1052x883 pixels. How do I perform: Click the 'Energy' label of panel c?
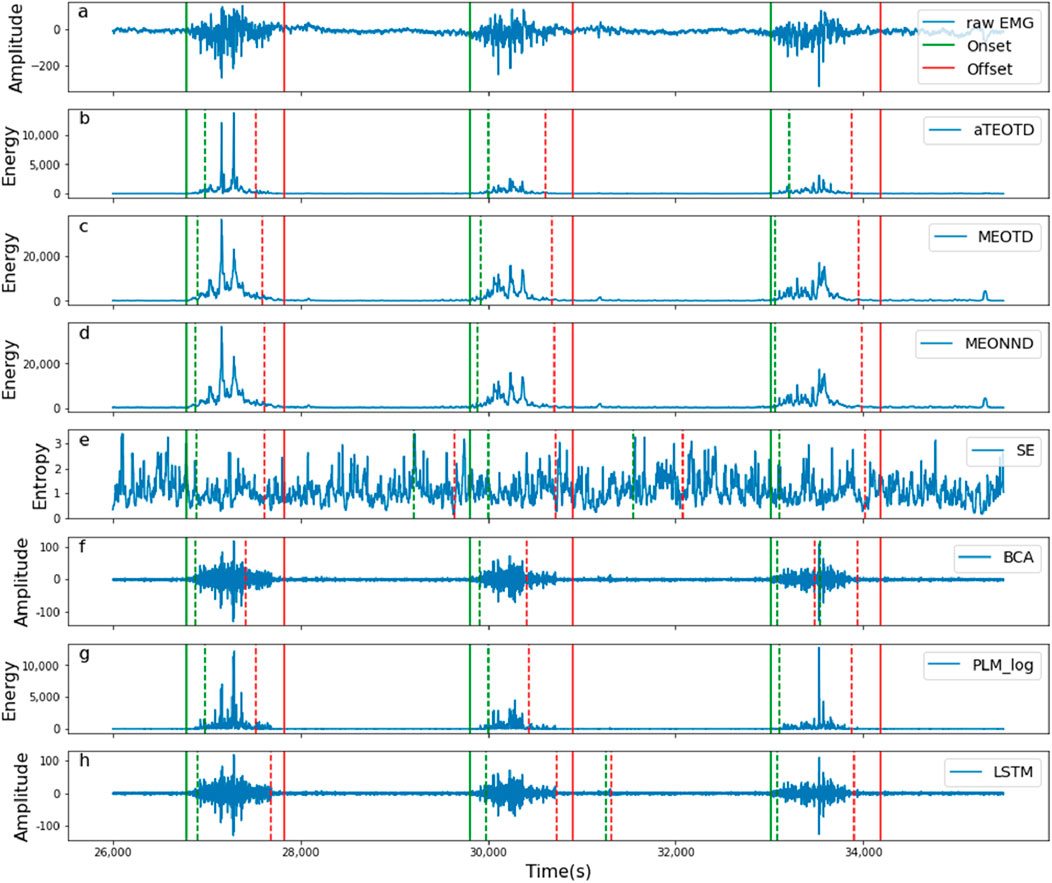pyautogui.click(x=10, y=262)
